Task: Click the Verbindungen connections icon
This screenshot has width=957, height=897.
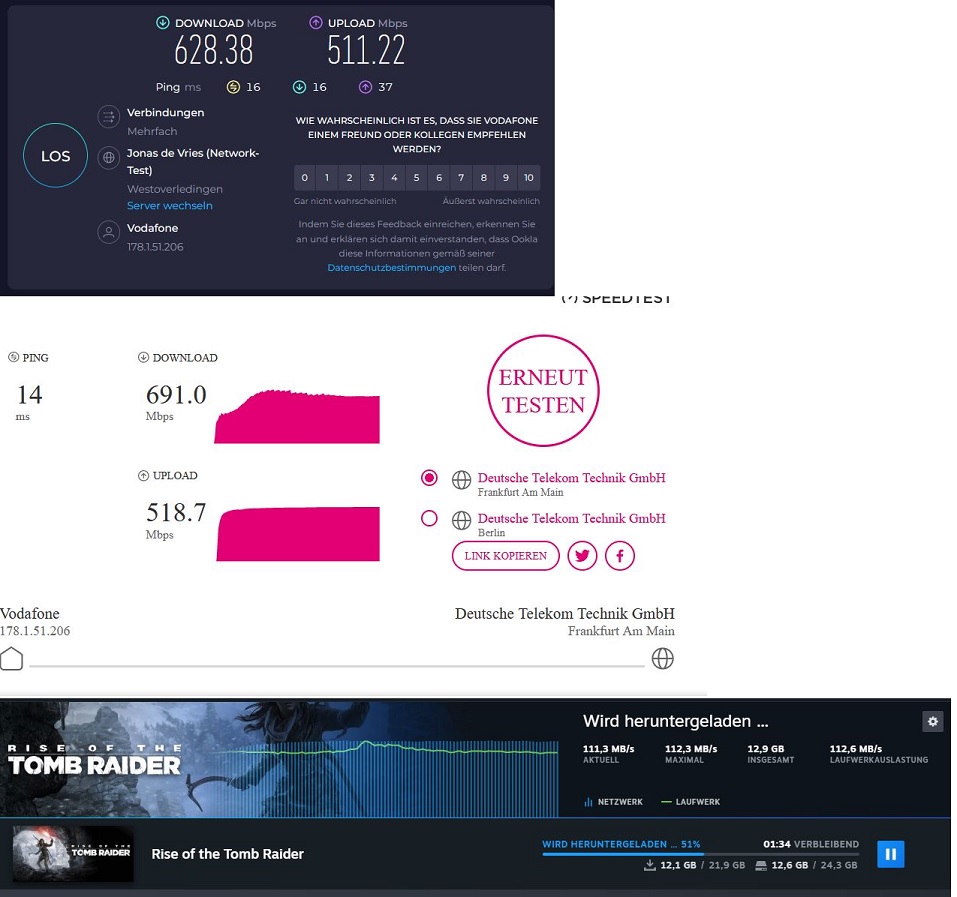Action: point(109,117)
